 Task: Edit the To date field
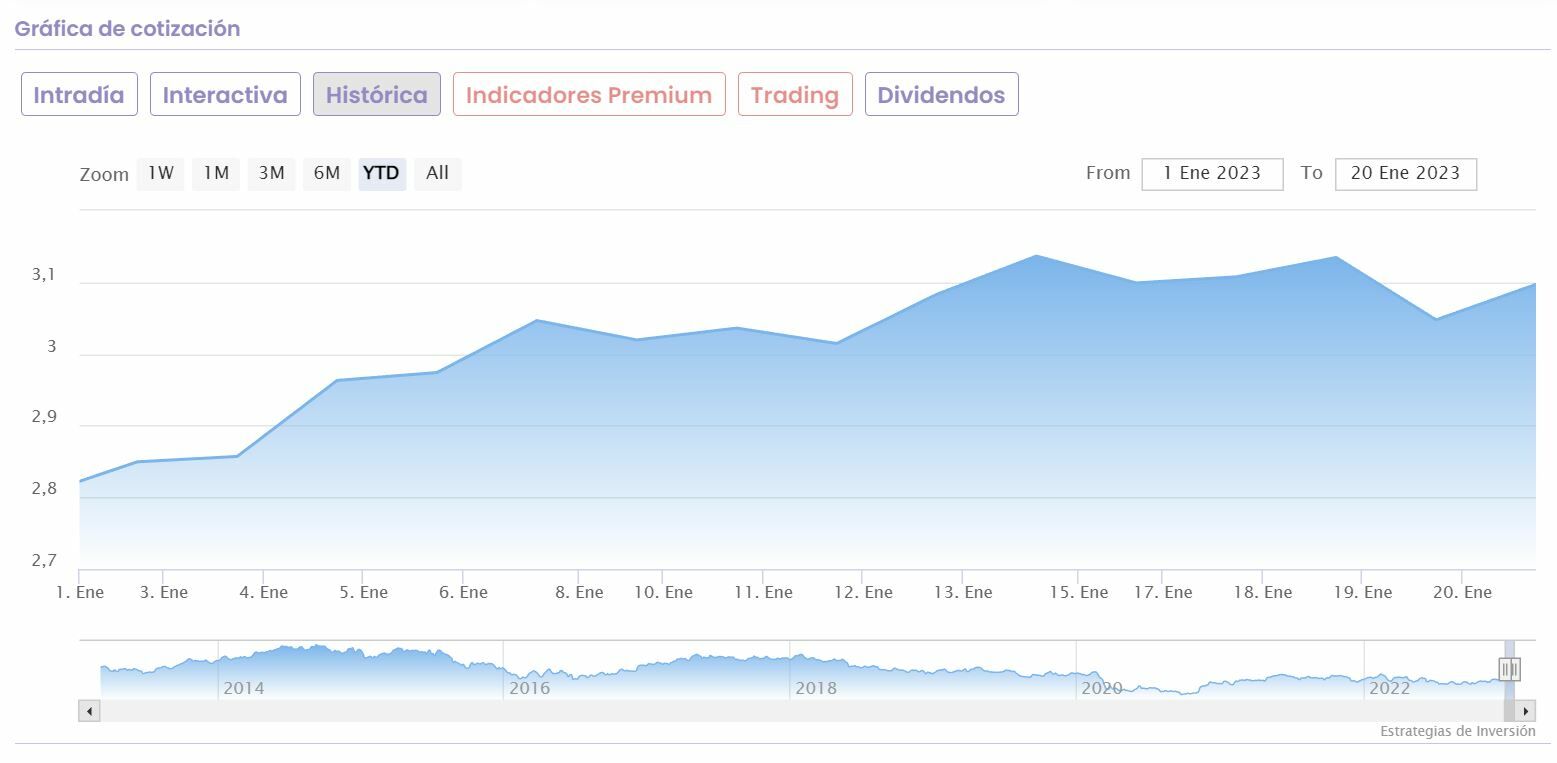(x=1405, y=173)
